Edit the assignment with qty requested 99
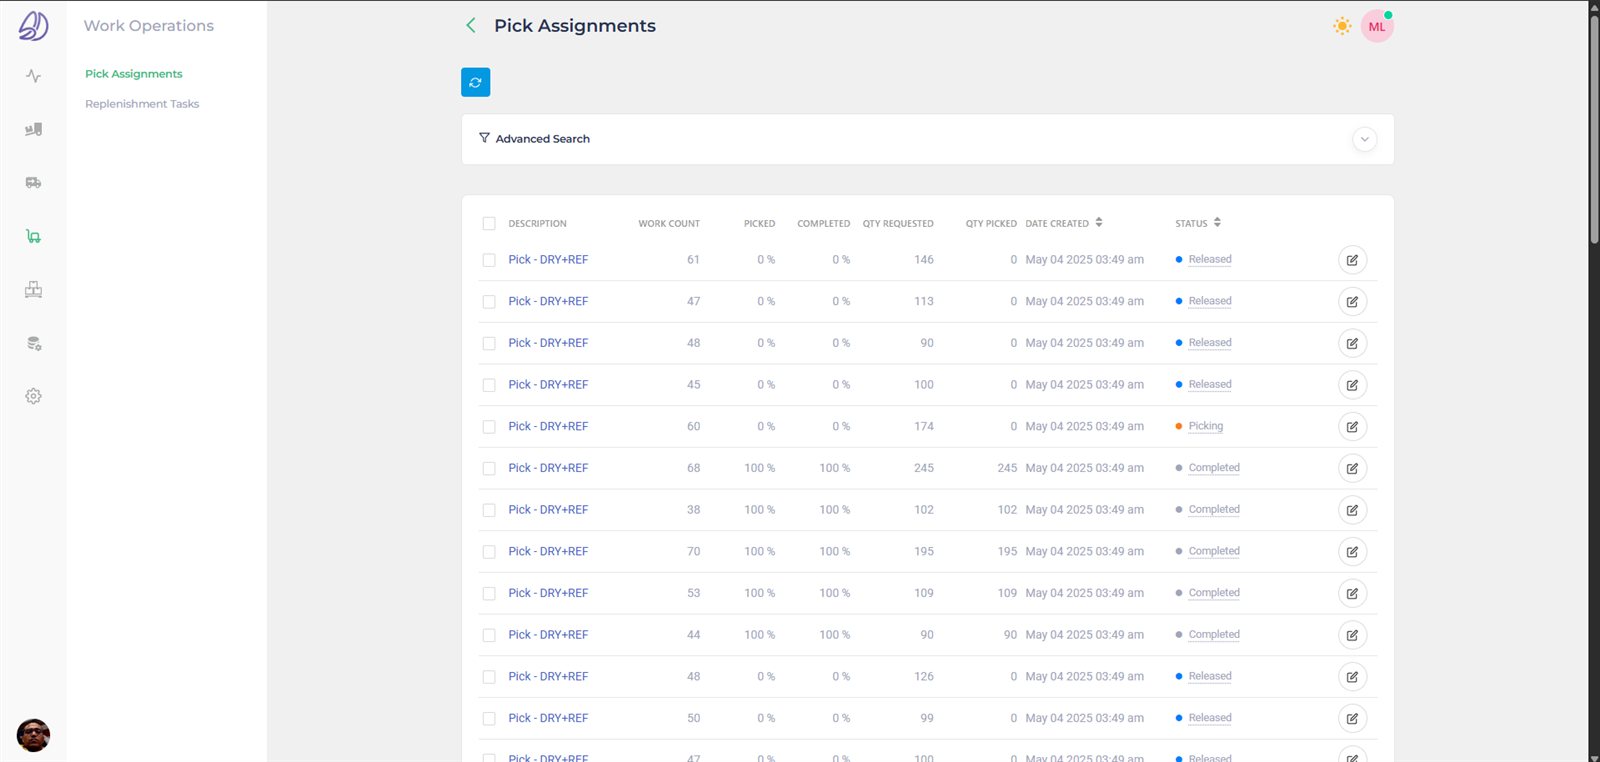The height and width of the screenshot is (762, 1600). point(1352,719)
